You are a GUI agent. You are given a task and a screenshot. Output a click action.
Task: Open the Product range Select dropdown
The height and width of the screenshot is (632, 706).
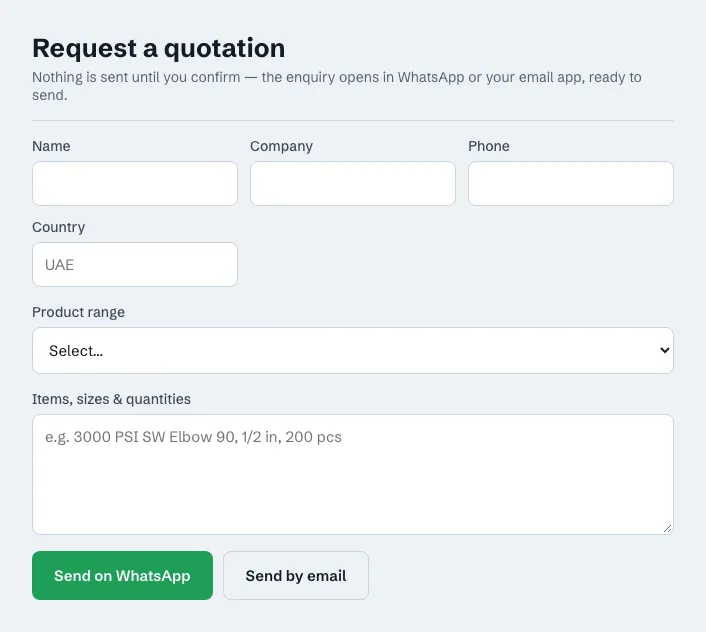tap(353, 351)
